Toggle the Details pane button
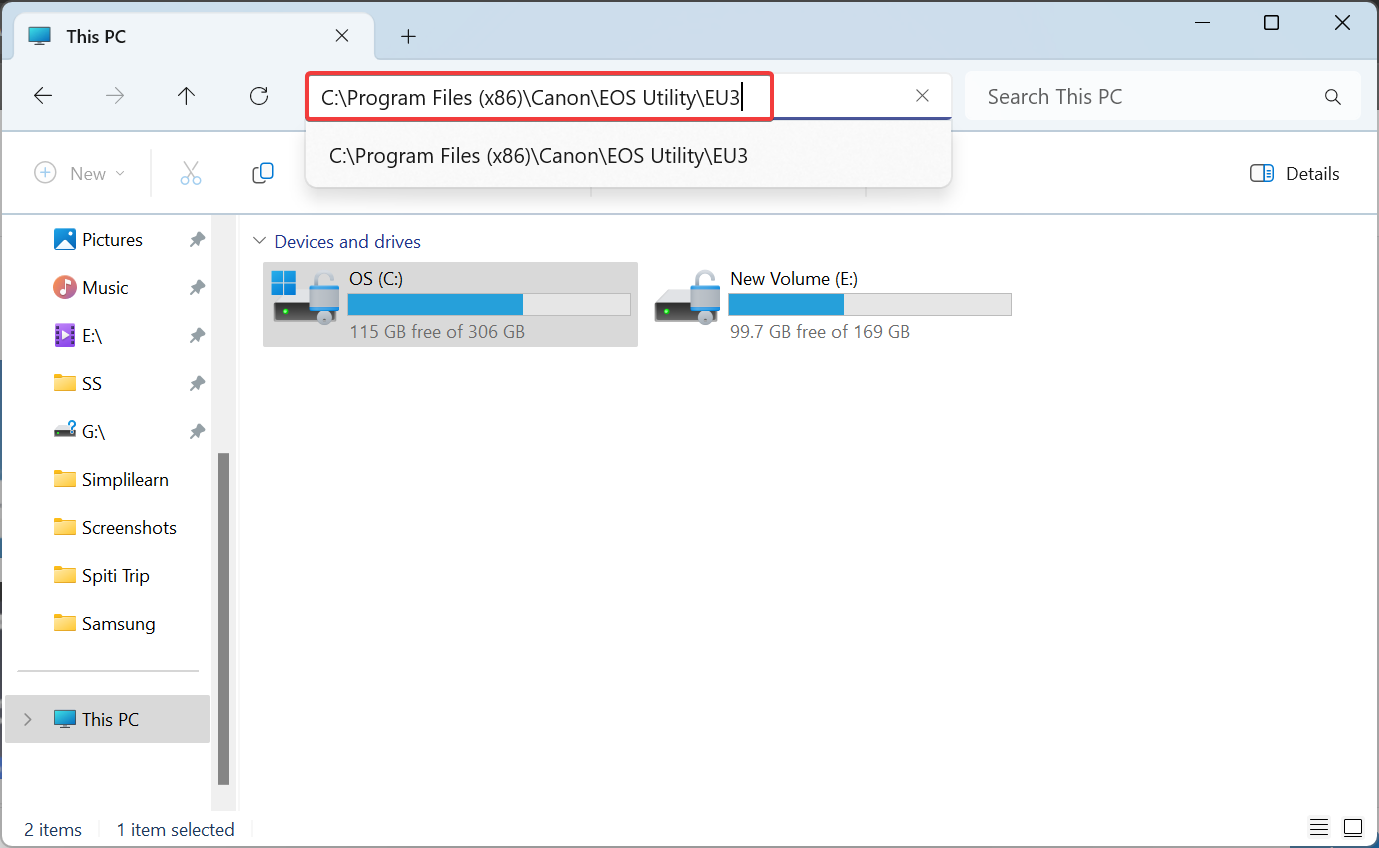1379x848 pixels. click(x=1294, y=173)
